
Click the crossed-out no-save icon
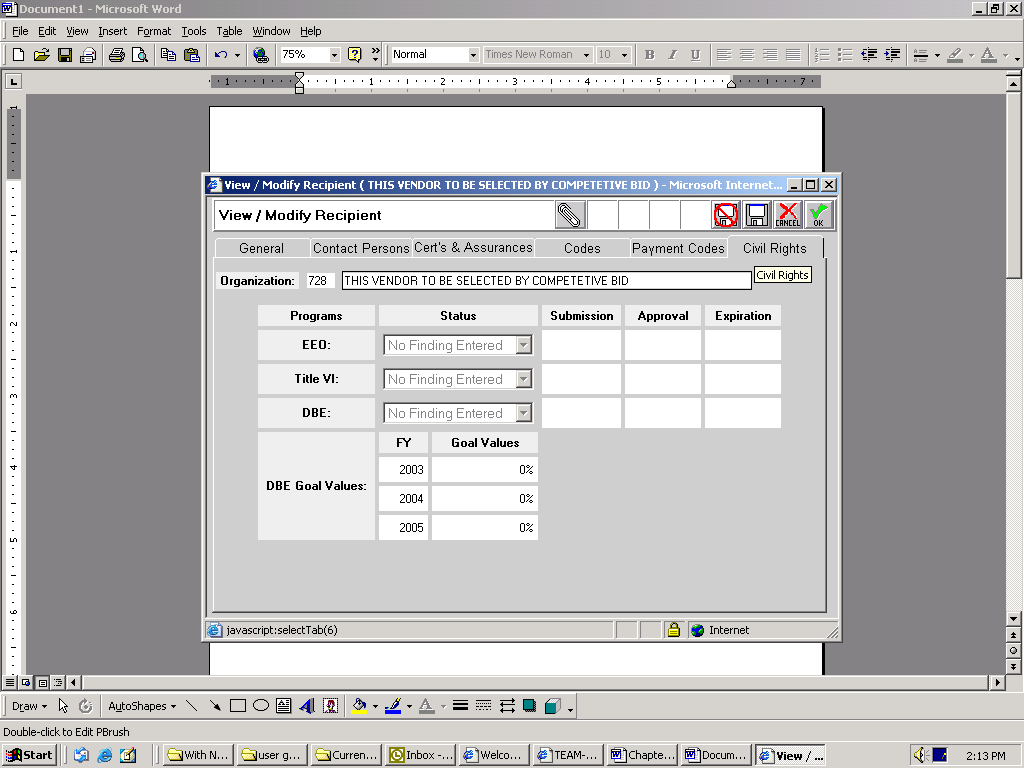pyautogui.click(x=726, y=215)
